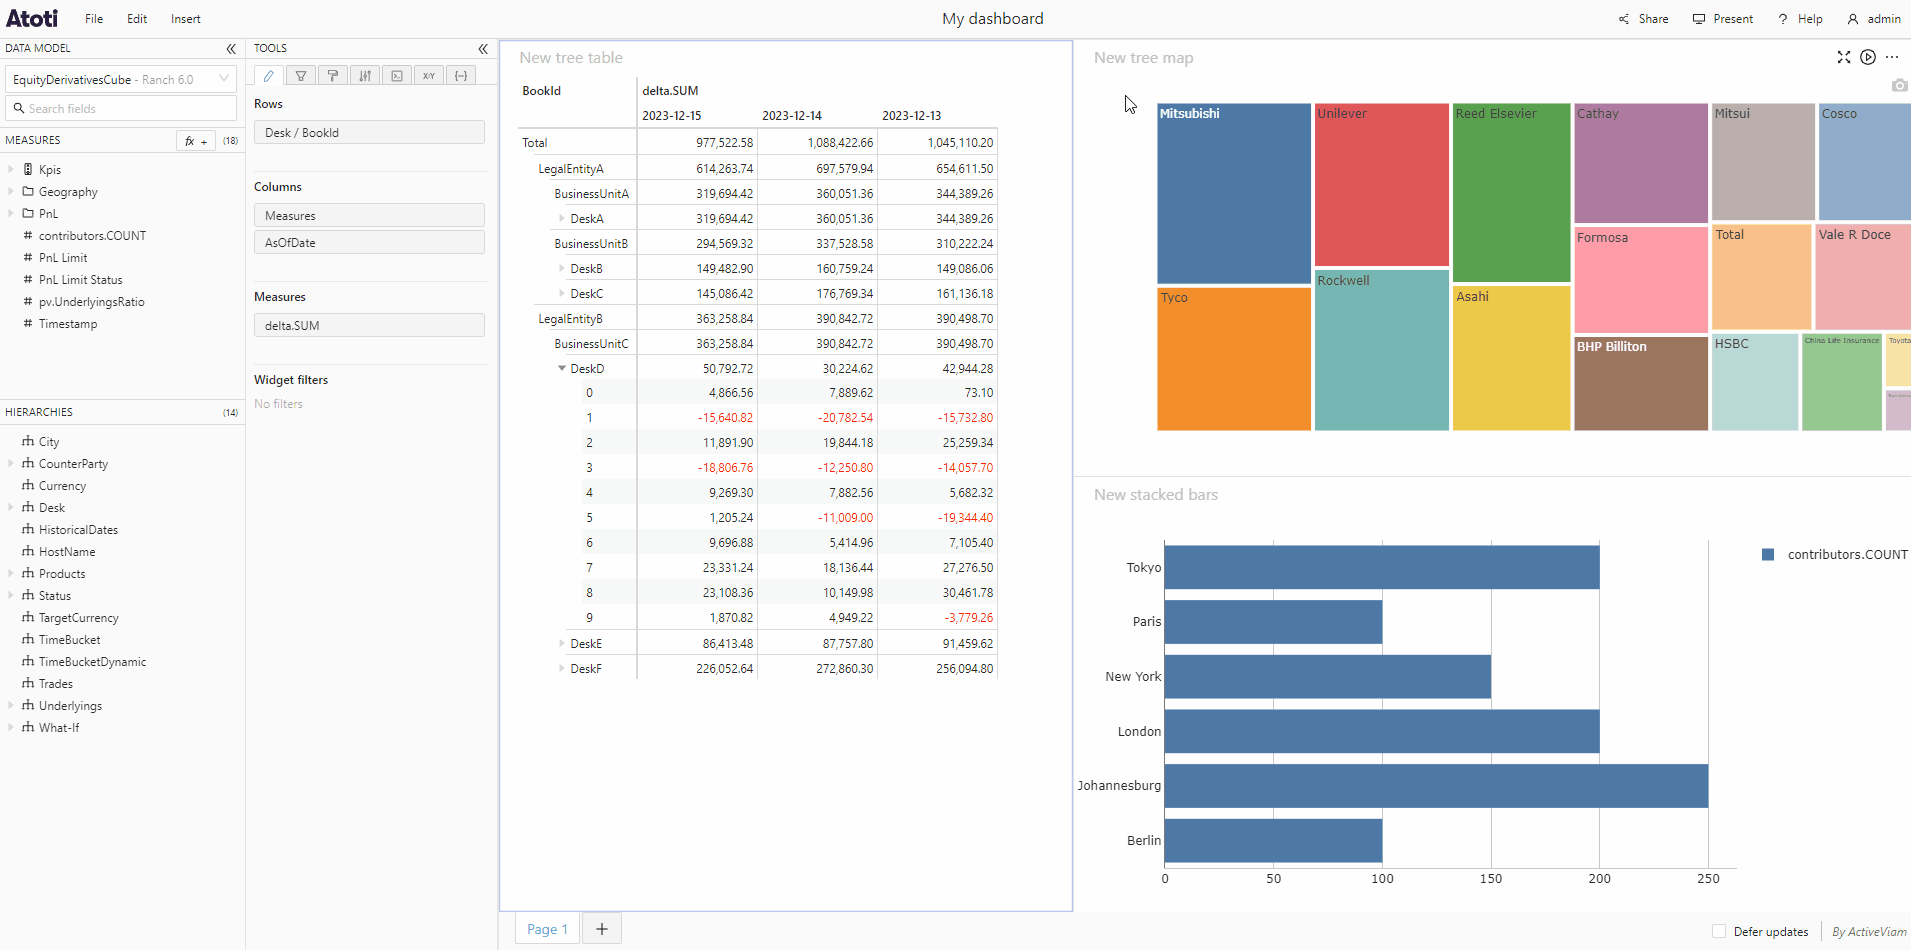This screenshot has height=950, width=1911.
Task: Select the AsOfDate columns field
Action: point(369,242)
